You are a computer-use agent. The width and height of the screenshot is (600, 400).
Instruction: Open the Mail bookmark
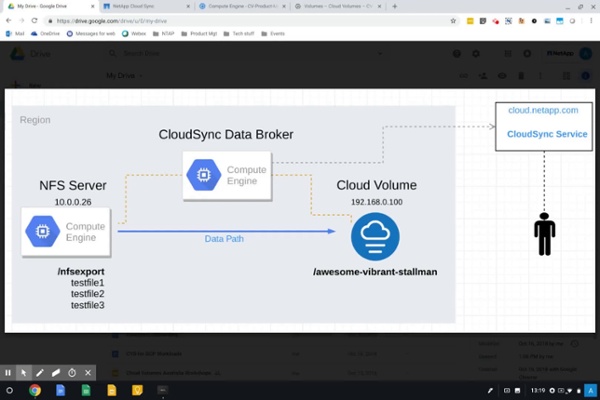[15, 34]
